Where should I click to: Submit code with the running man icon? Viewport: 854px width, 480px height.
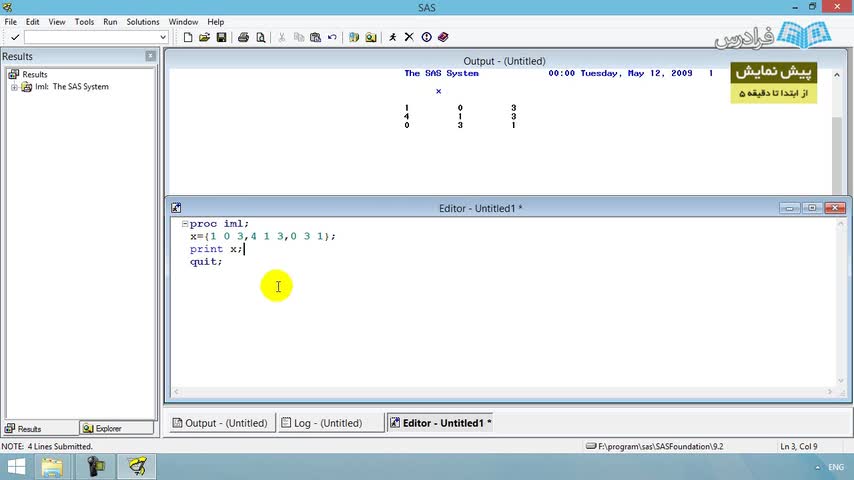(393, 37)
